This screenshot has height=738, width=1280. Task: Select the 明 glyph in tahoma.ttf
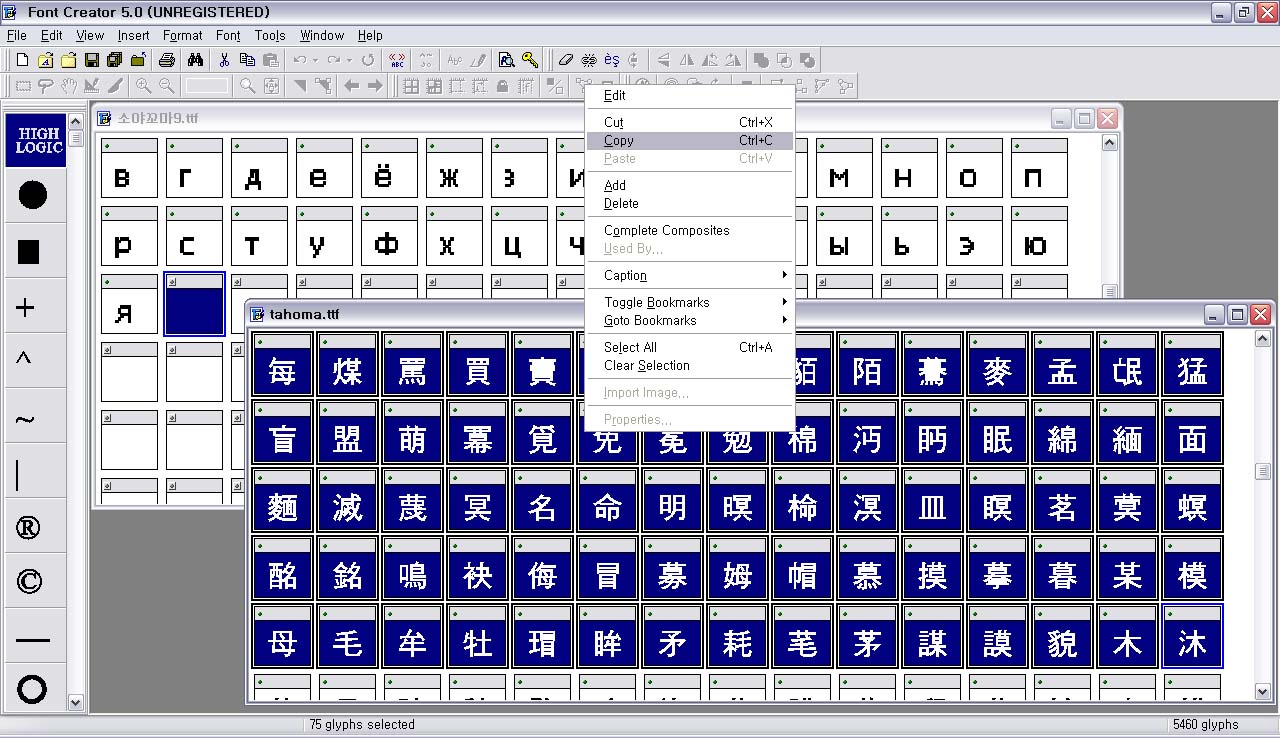(x=672, y=499)
